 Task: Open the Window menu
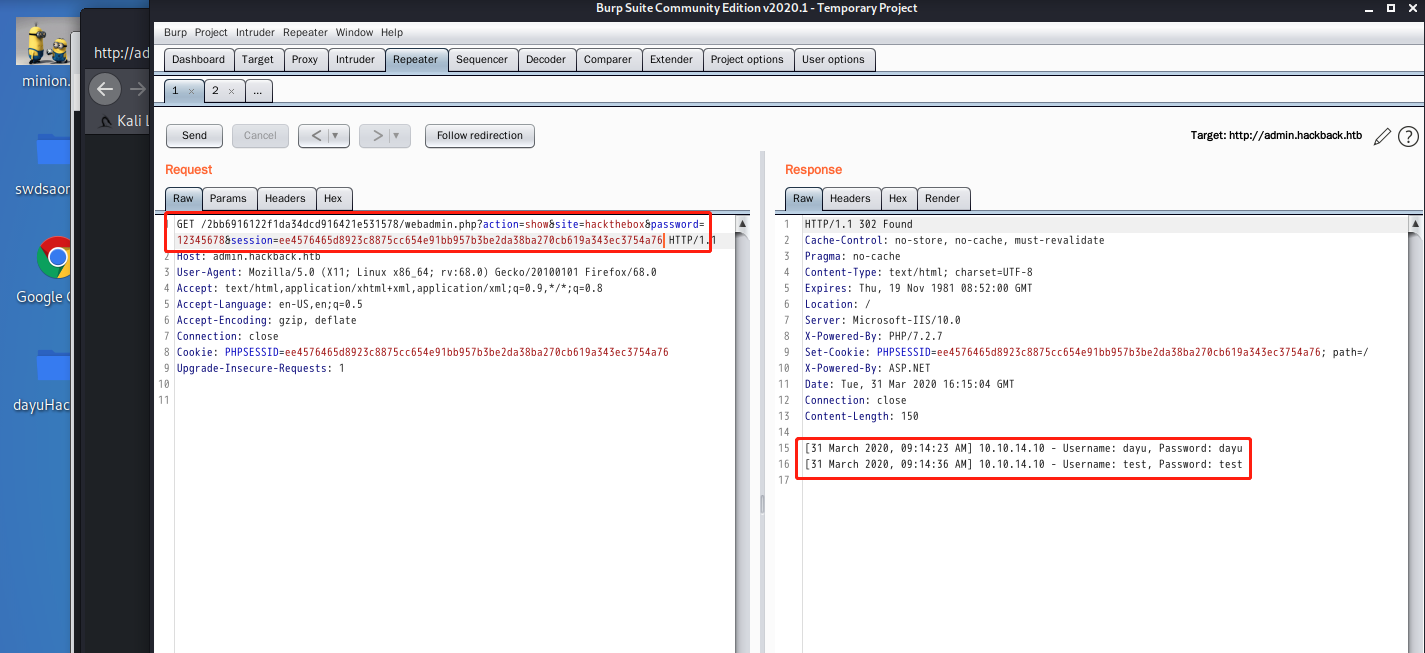pyautogui.click(x=355, y=33)
